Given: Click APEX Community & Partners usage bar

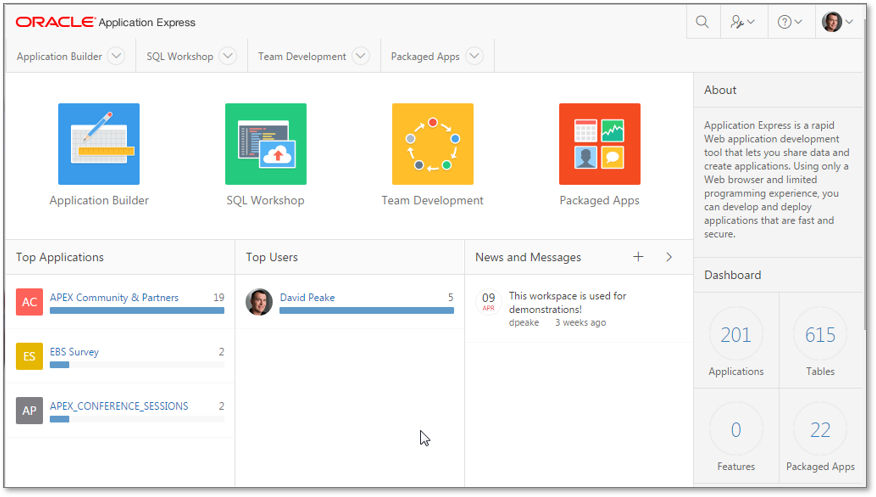Looking at the screenshot, I should pyautogui.click(x=137, y=310).
